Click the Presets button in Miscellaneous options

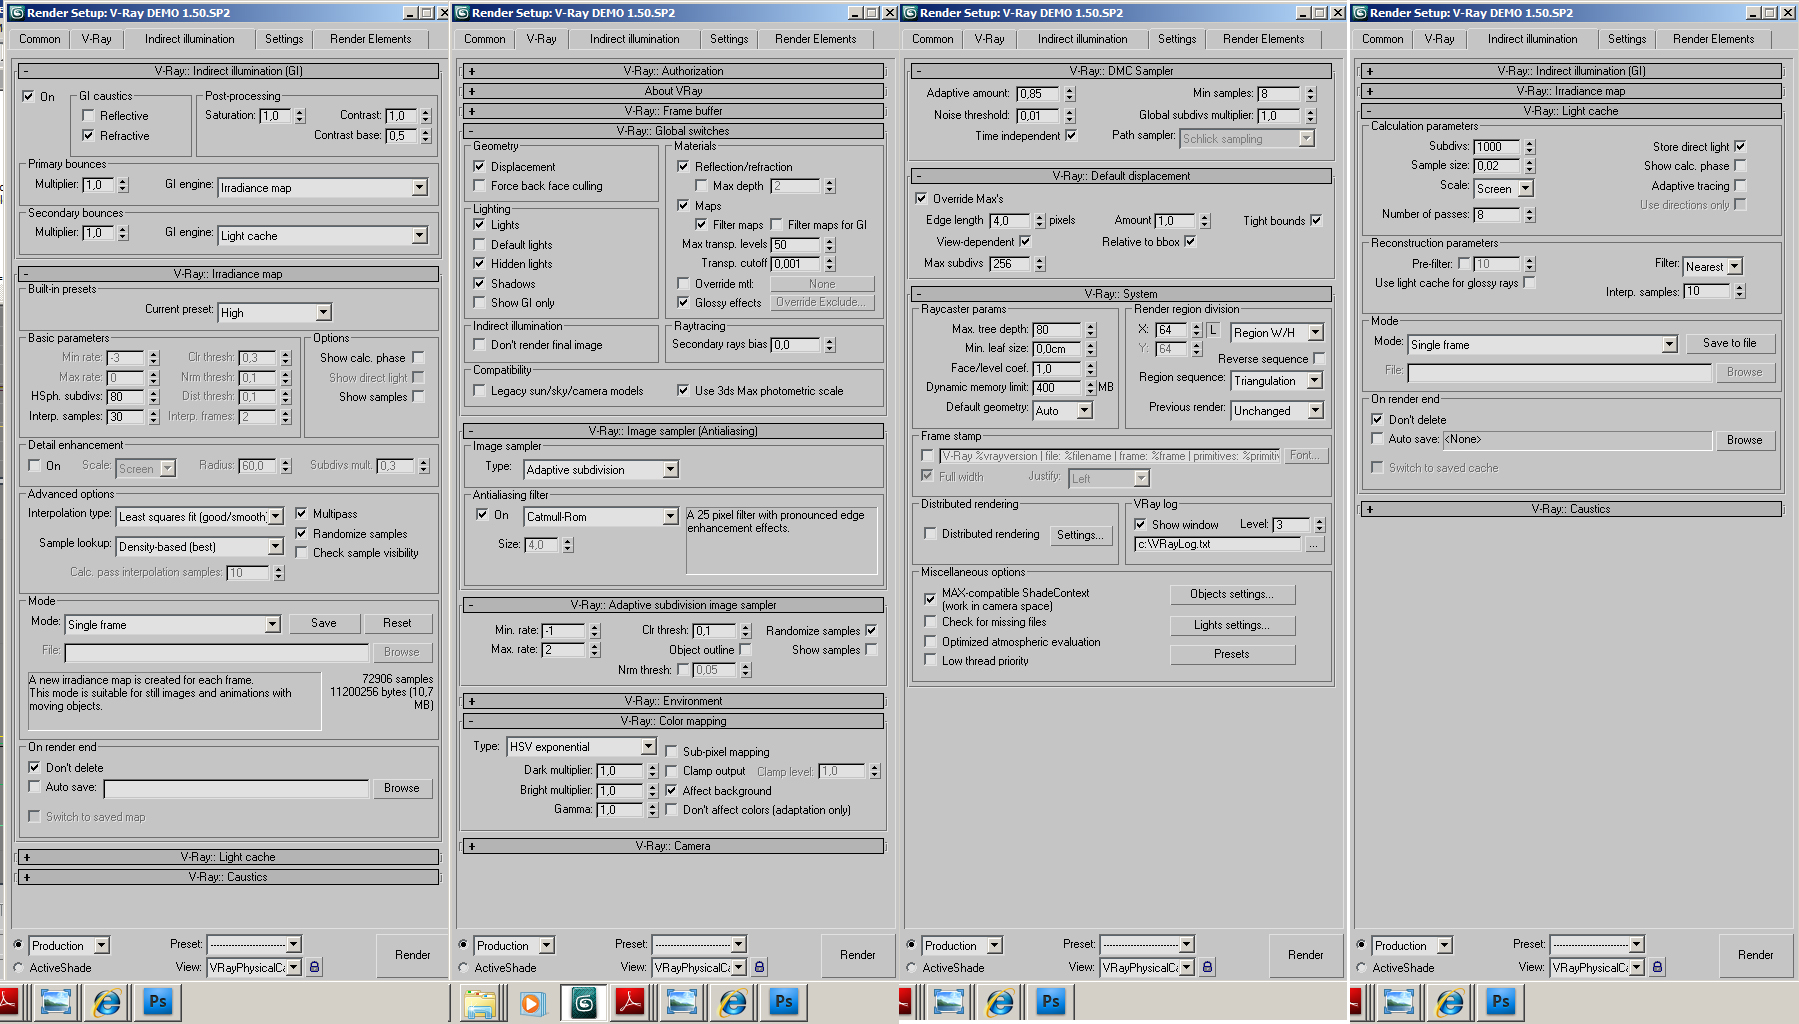pyautogui.click(x=1232, y=654)
